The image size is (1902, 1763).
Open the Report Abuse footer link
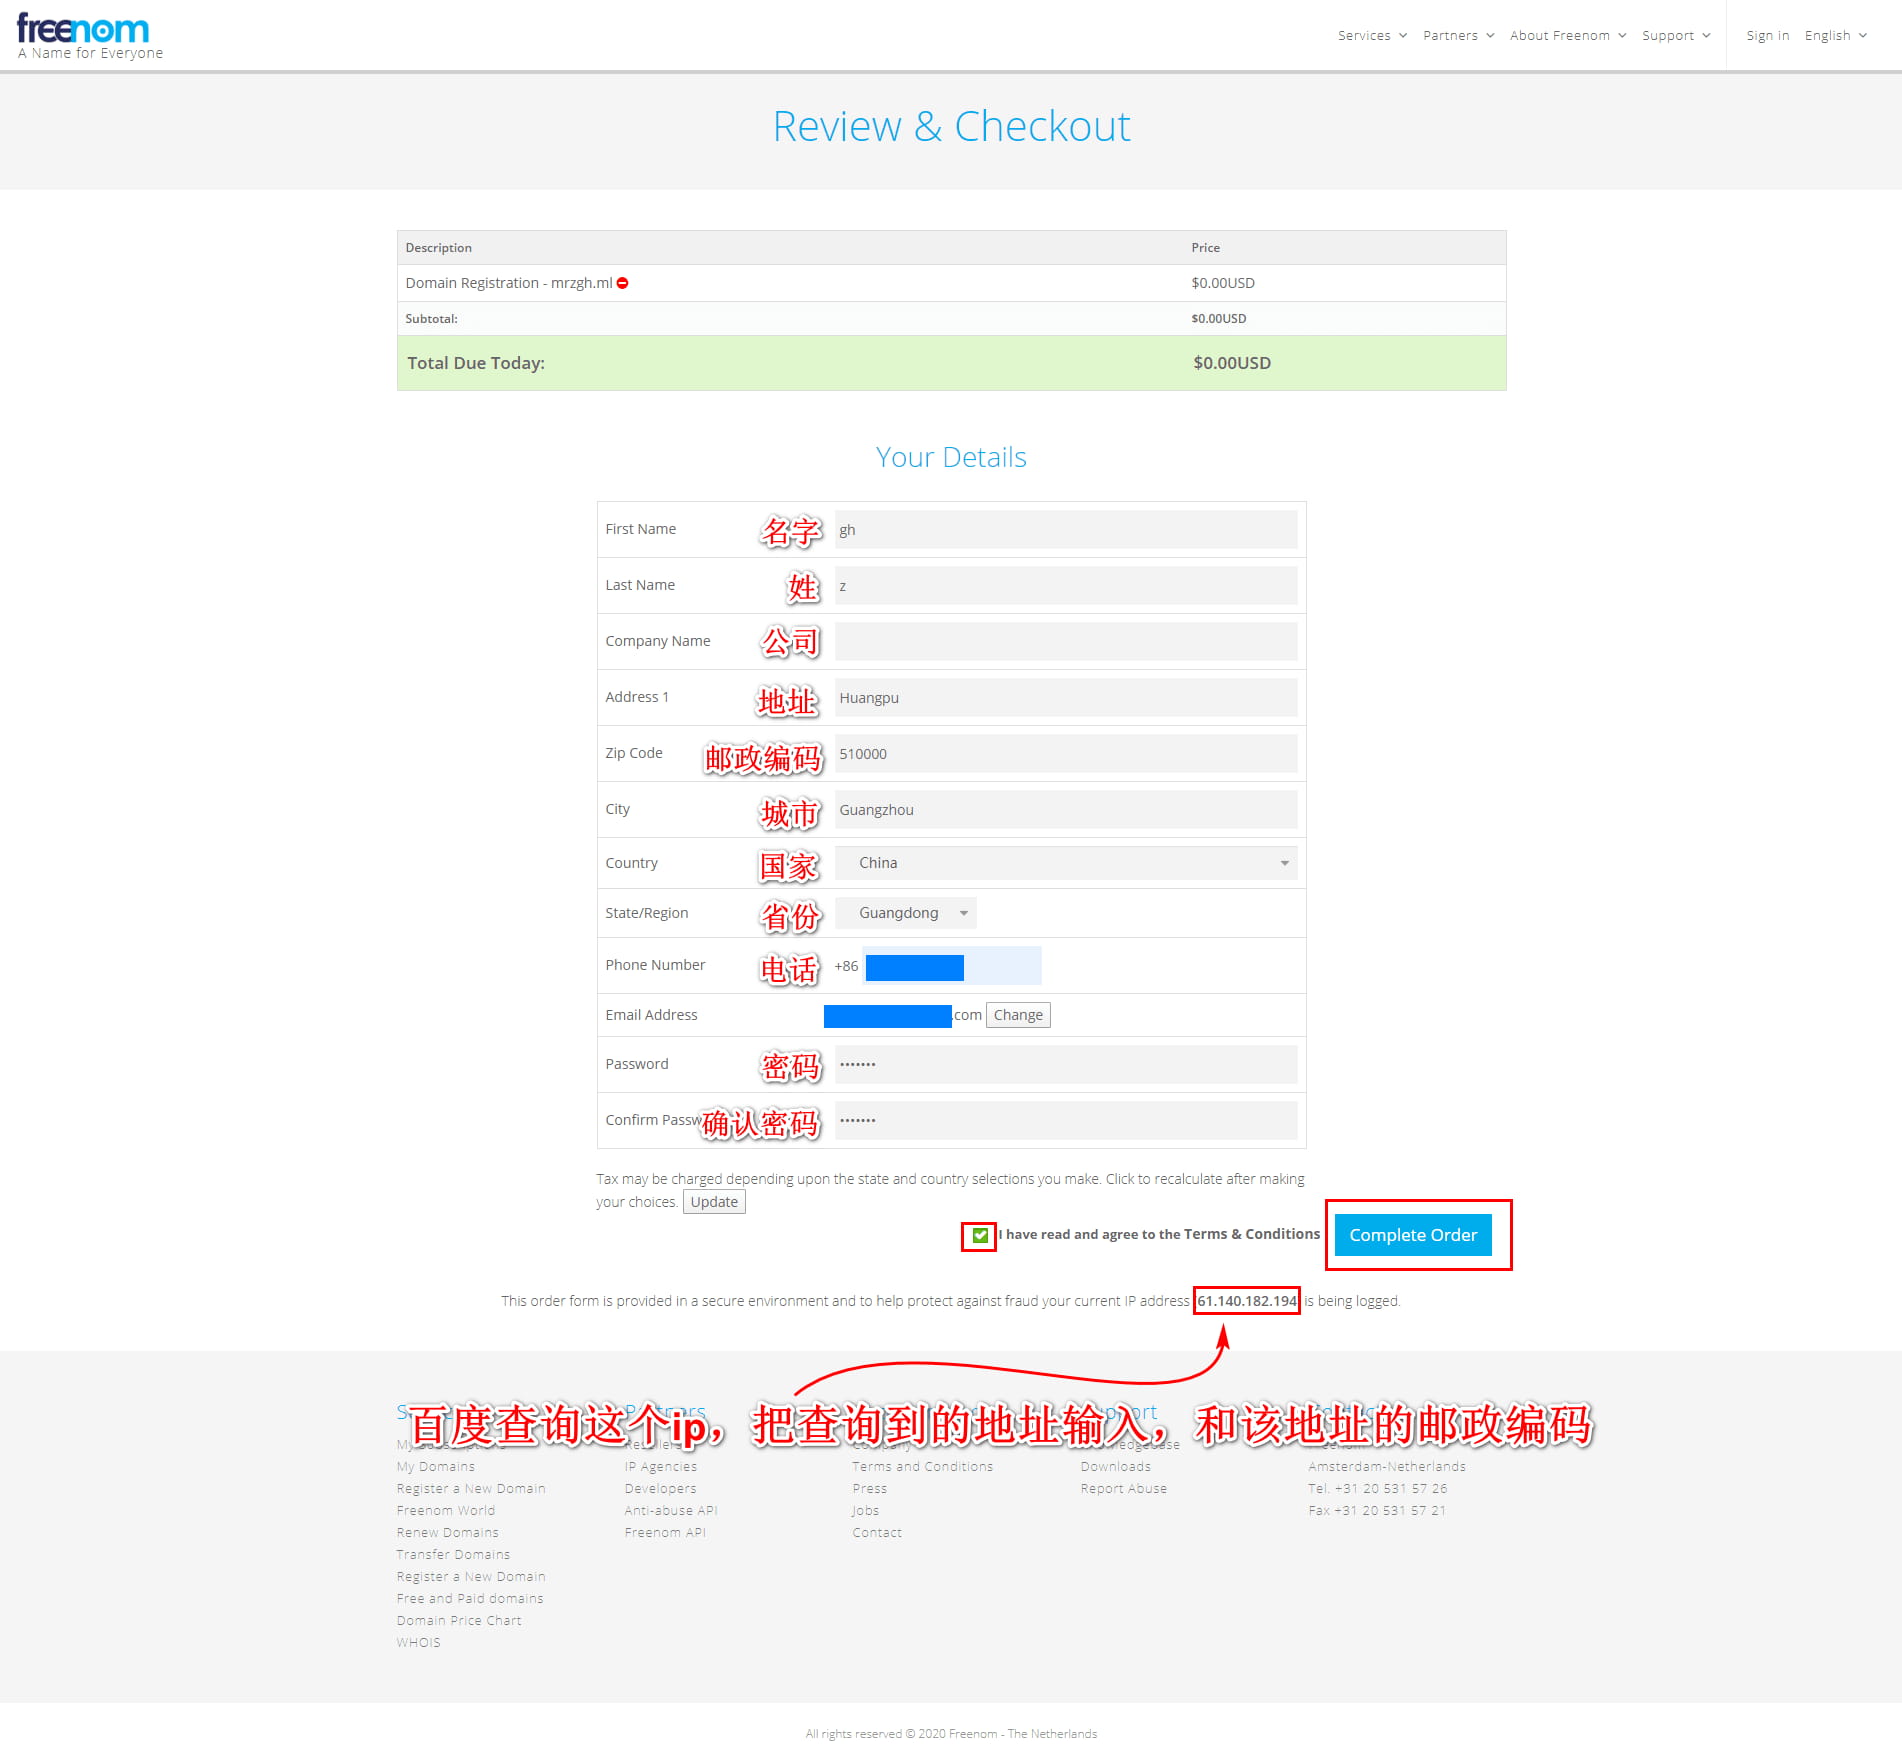pyautogui.click(x=1123, y=1489)
